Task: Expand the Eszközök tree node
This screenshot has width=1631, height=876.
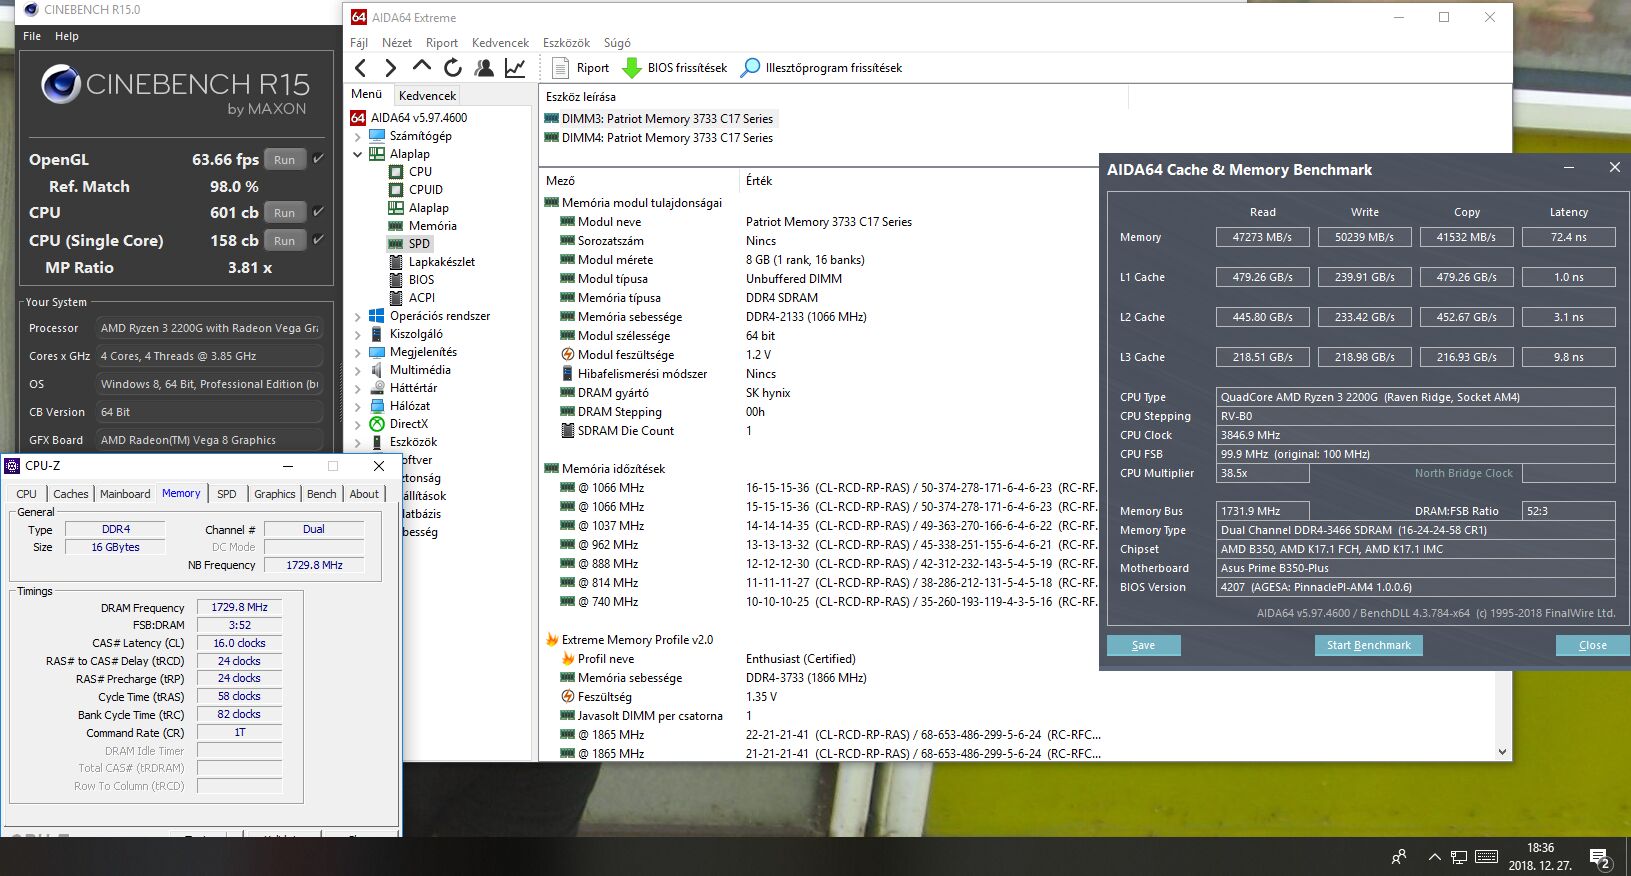Action: click(358, 442)
